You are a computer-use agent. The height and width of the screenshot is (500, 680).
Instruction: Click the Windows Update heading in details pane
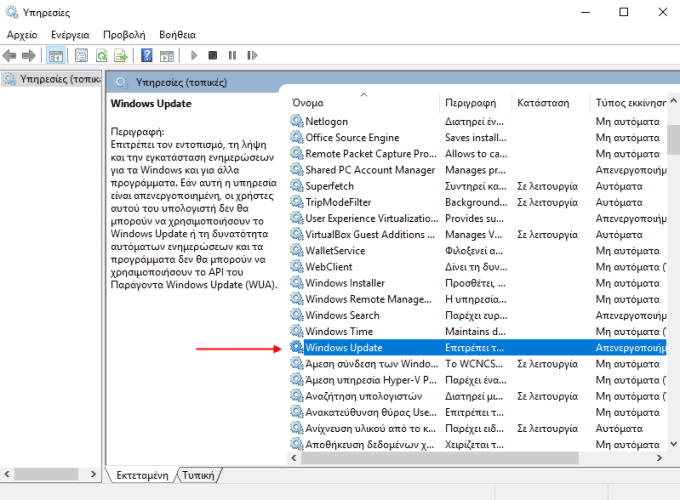click(151, 104)
